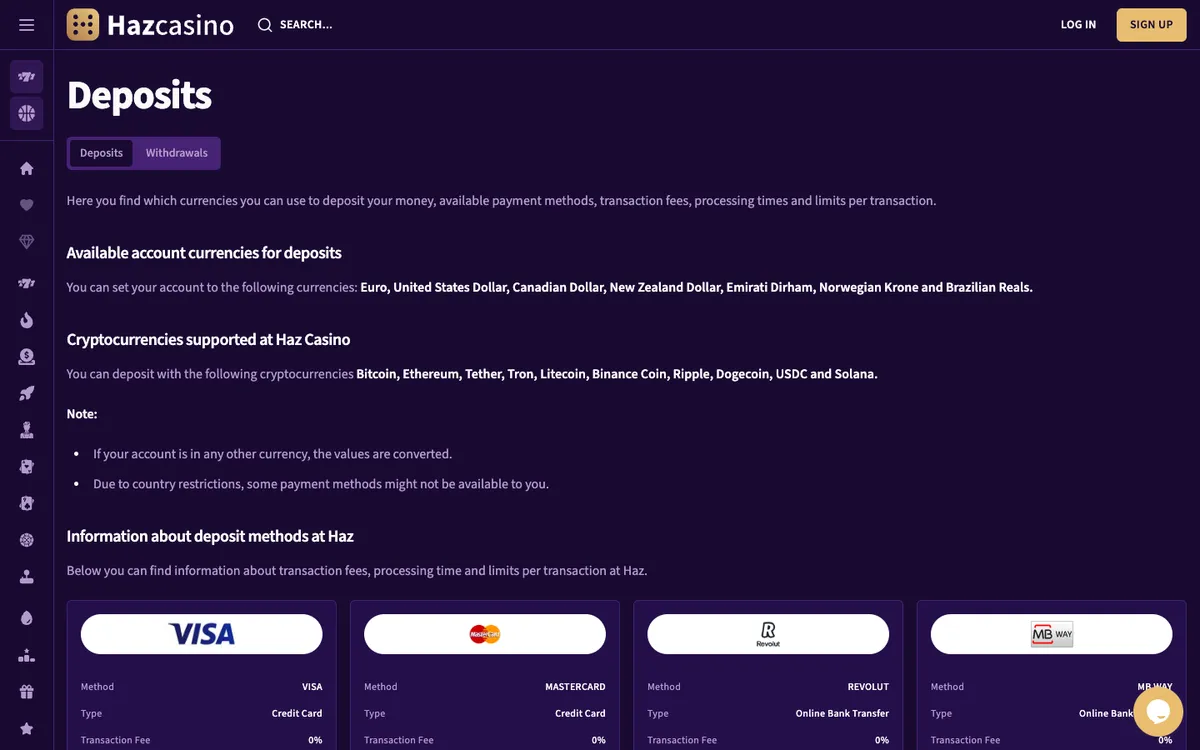Open the roulette wheel icon
Image resolution: width=1200 pixels, height=750 pixels.
[27, 540]
